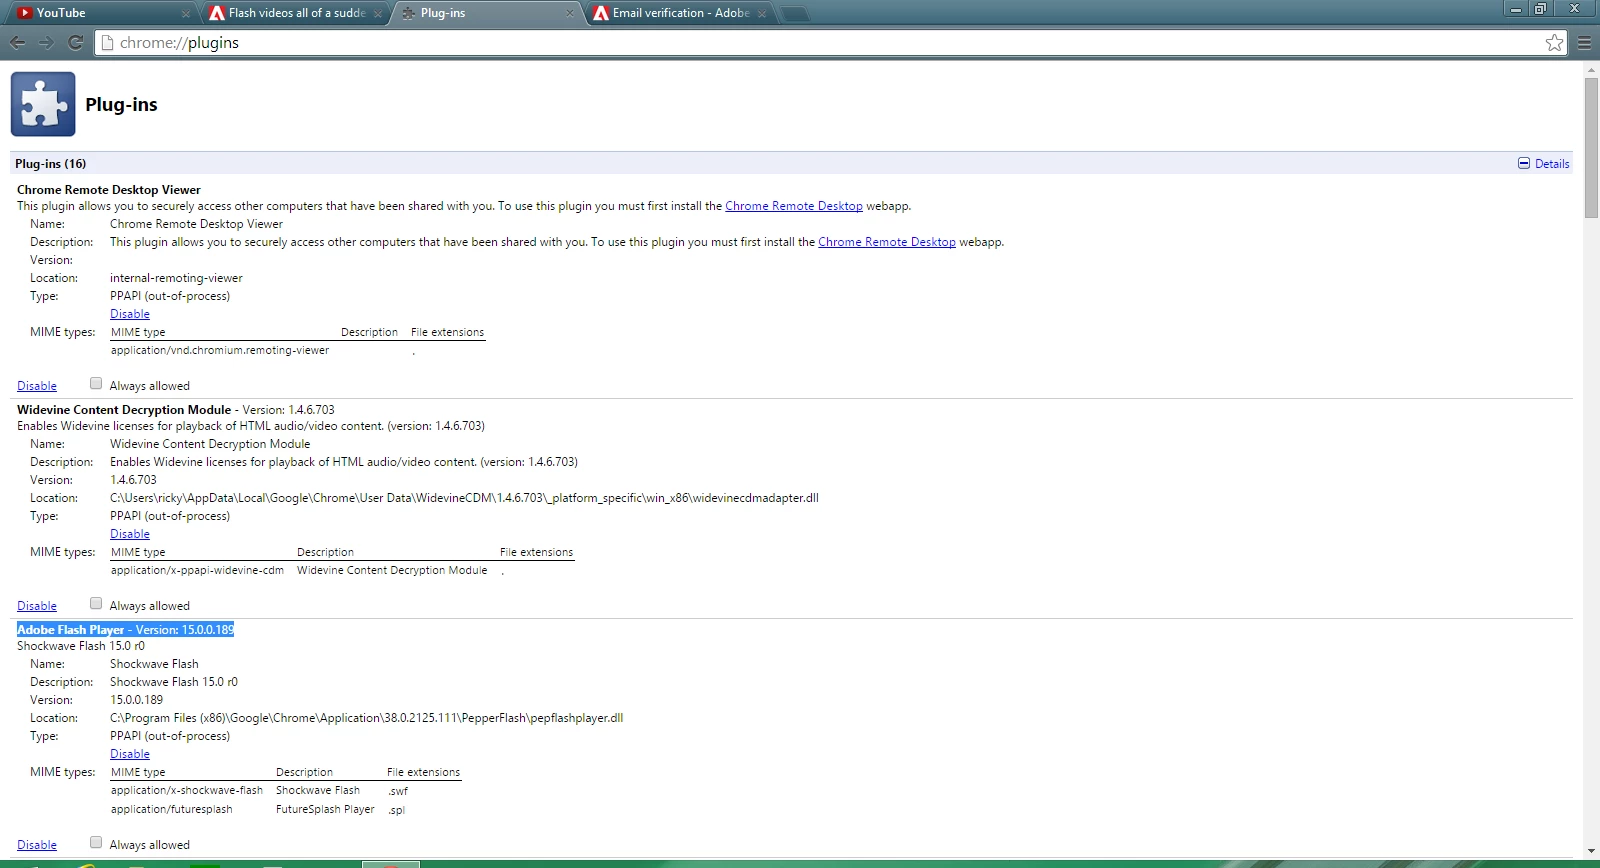
Task: Click the widevinecdmadapter.dll location path
Action: click(x=464, y=498)
